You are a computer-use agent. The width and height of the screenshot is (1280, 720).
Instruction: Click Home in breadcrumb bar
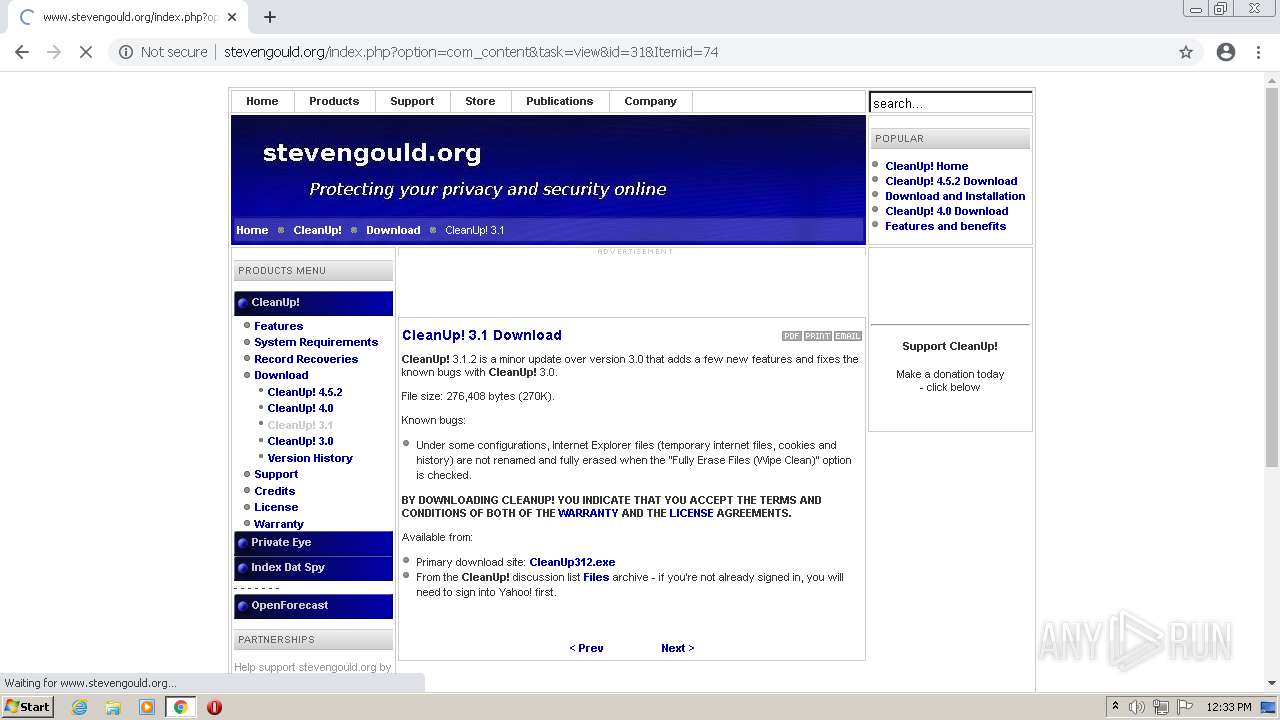[252, 230]
